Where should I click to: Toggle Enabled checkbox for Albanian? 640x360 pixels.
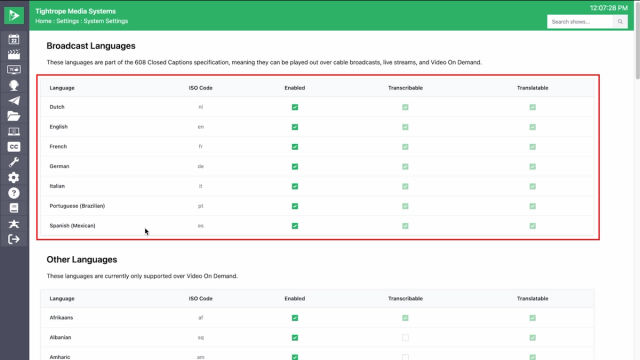(x=295, y=338)
